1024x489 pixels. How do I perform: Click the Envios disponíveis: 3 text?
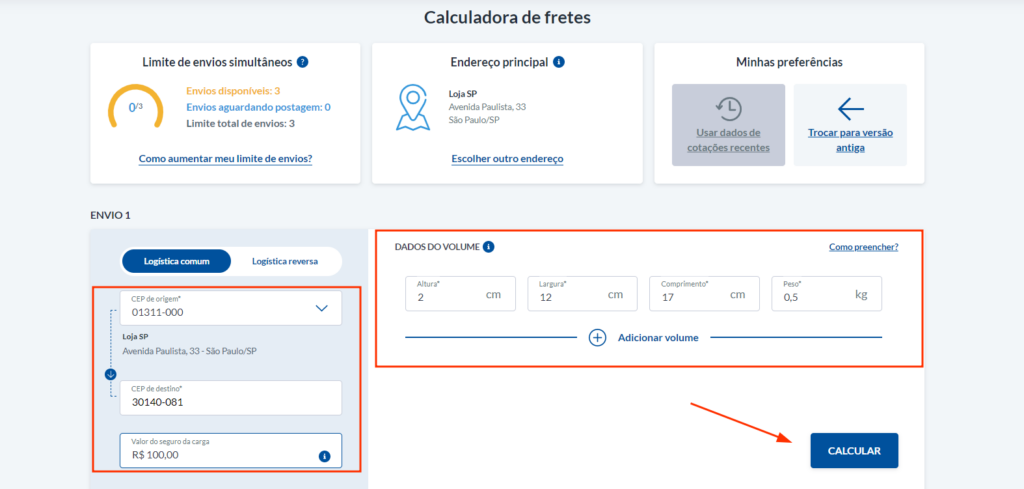coord(233,91)
